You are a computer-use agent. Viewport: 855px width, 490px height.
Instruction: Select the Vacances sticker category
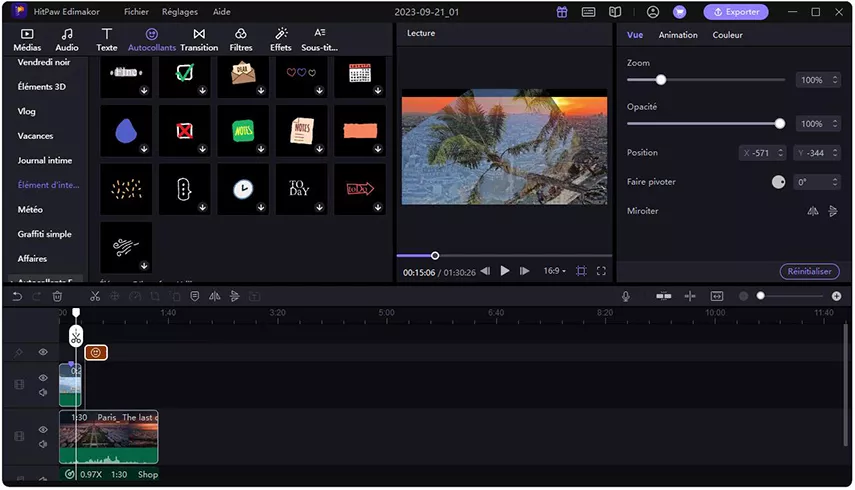35,136
